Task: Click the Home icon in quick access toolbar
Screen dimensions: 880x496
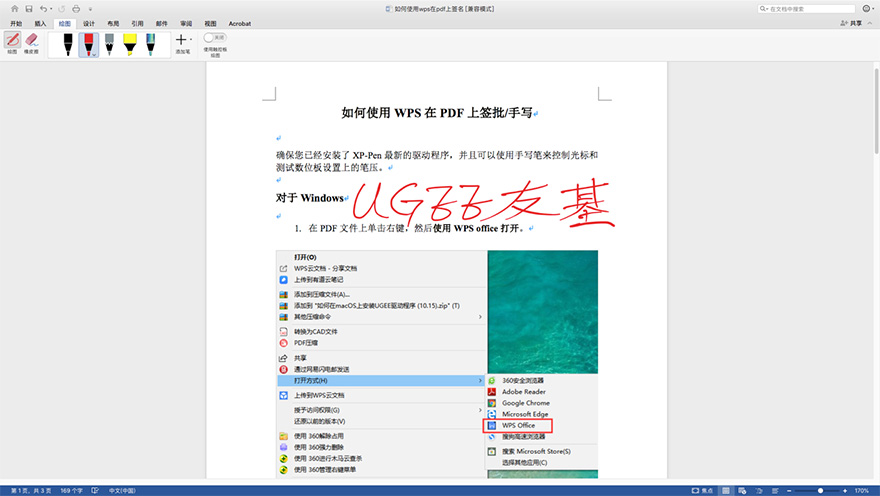Action: [15, 9]
